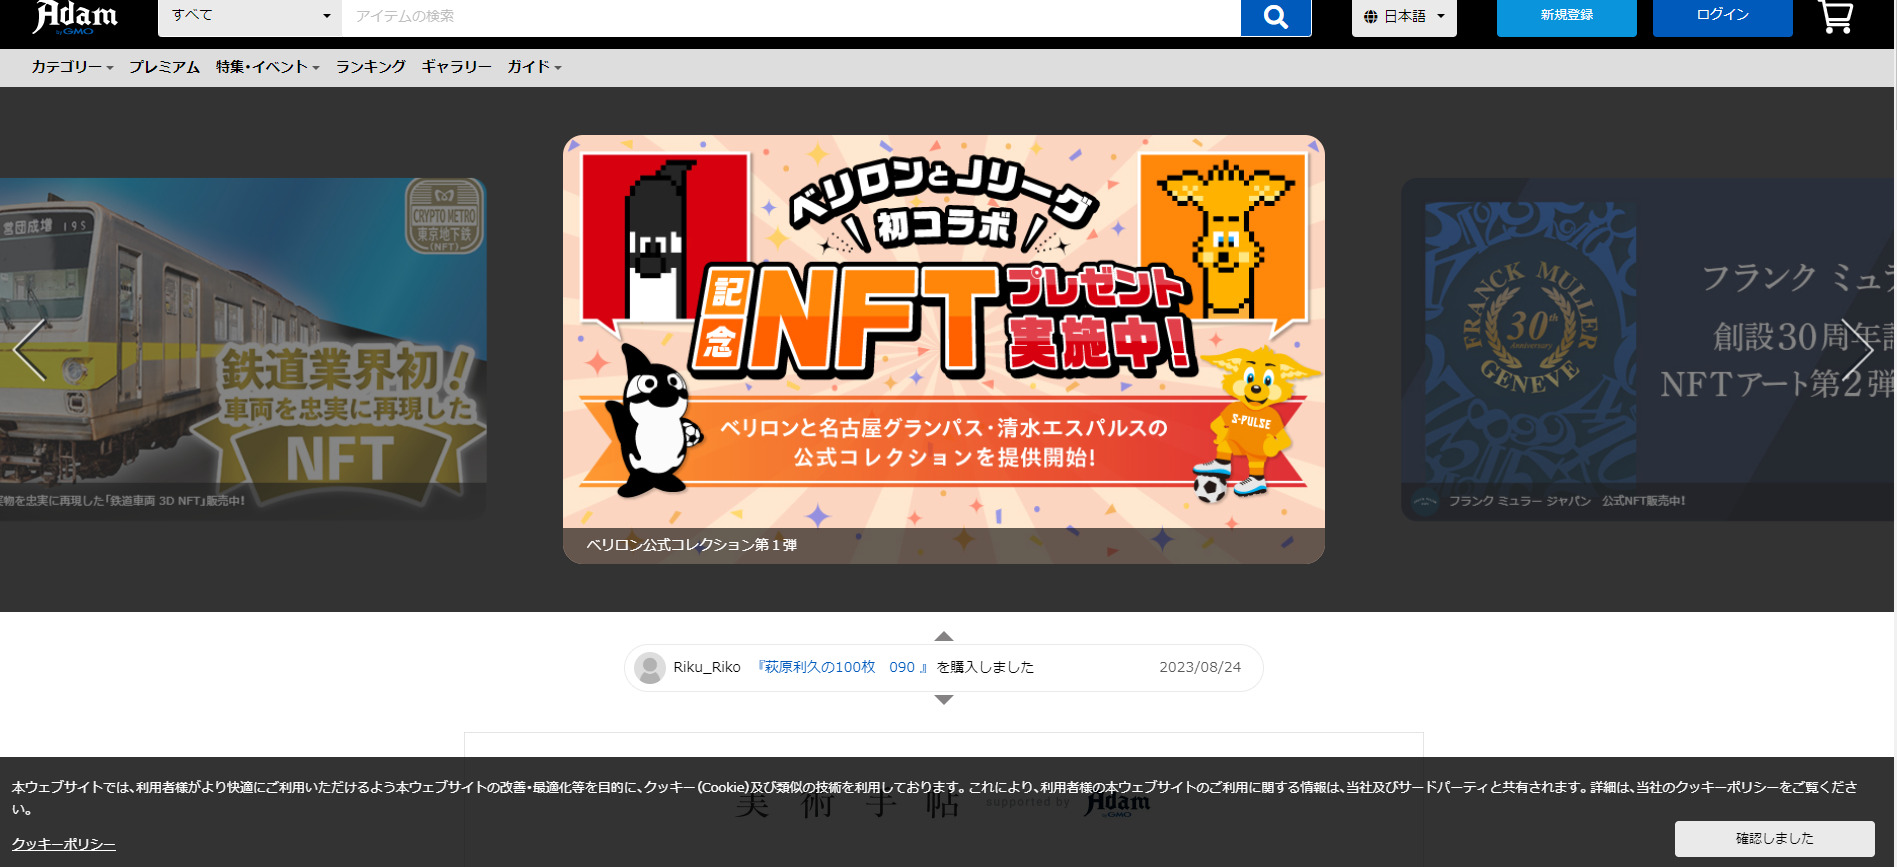
Task: Expand the カテゴリー menu
Action: click(72, 67)
